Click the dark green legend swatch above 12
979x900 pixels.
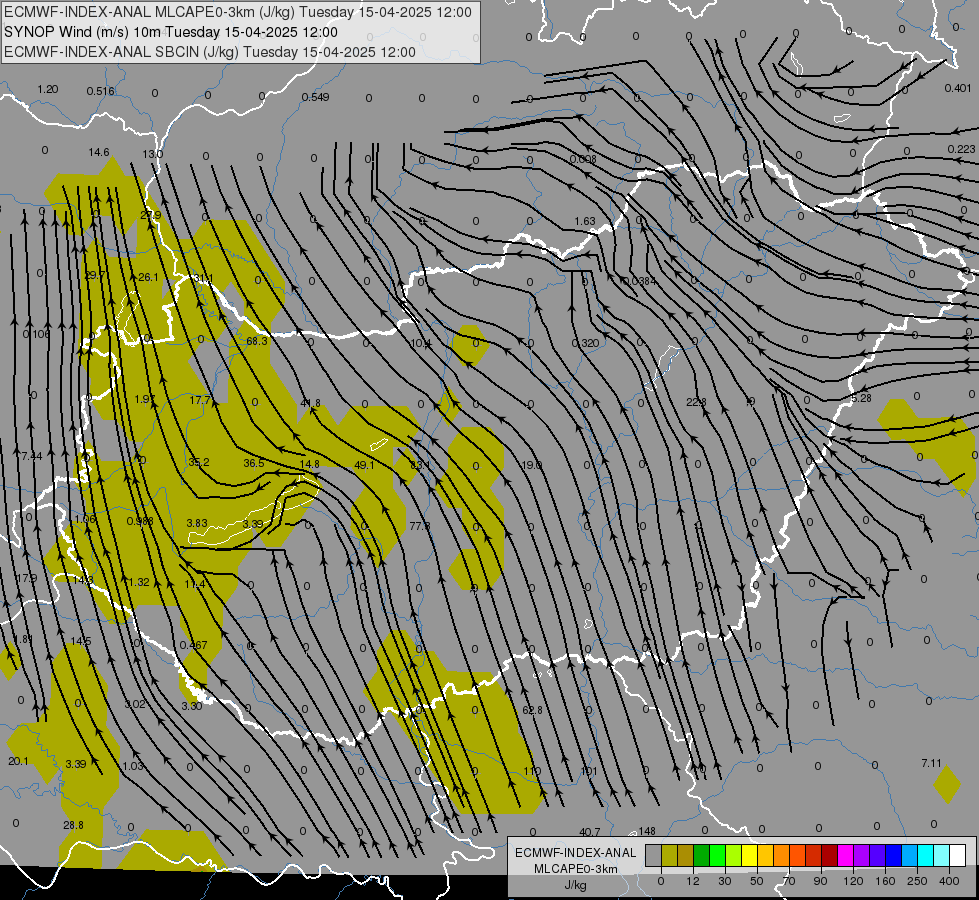(x=702, y=855)
